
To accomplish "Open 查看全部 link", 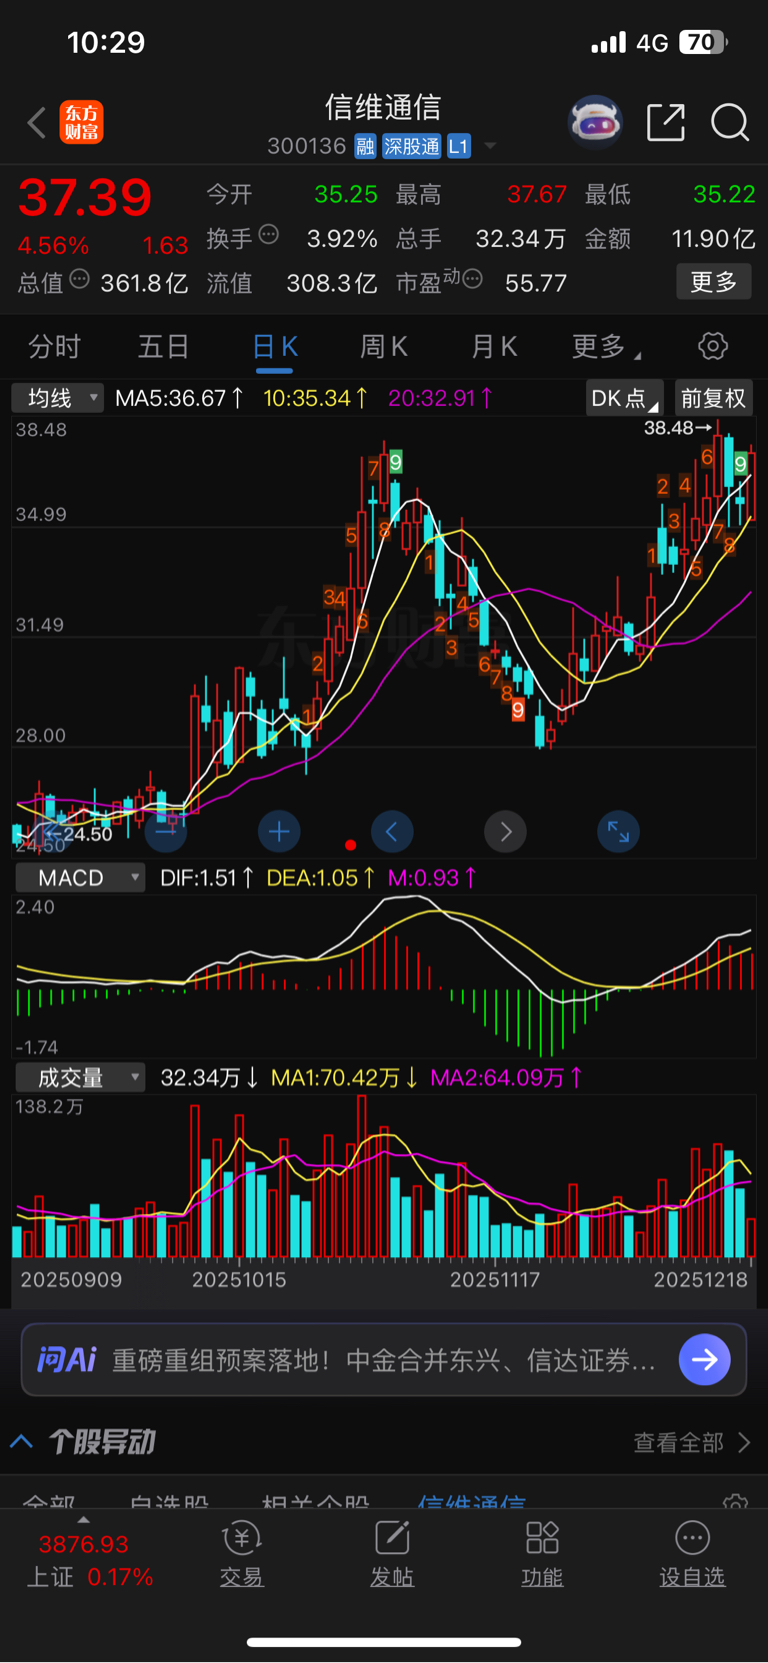I will tap(691, 1442).
